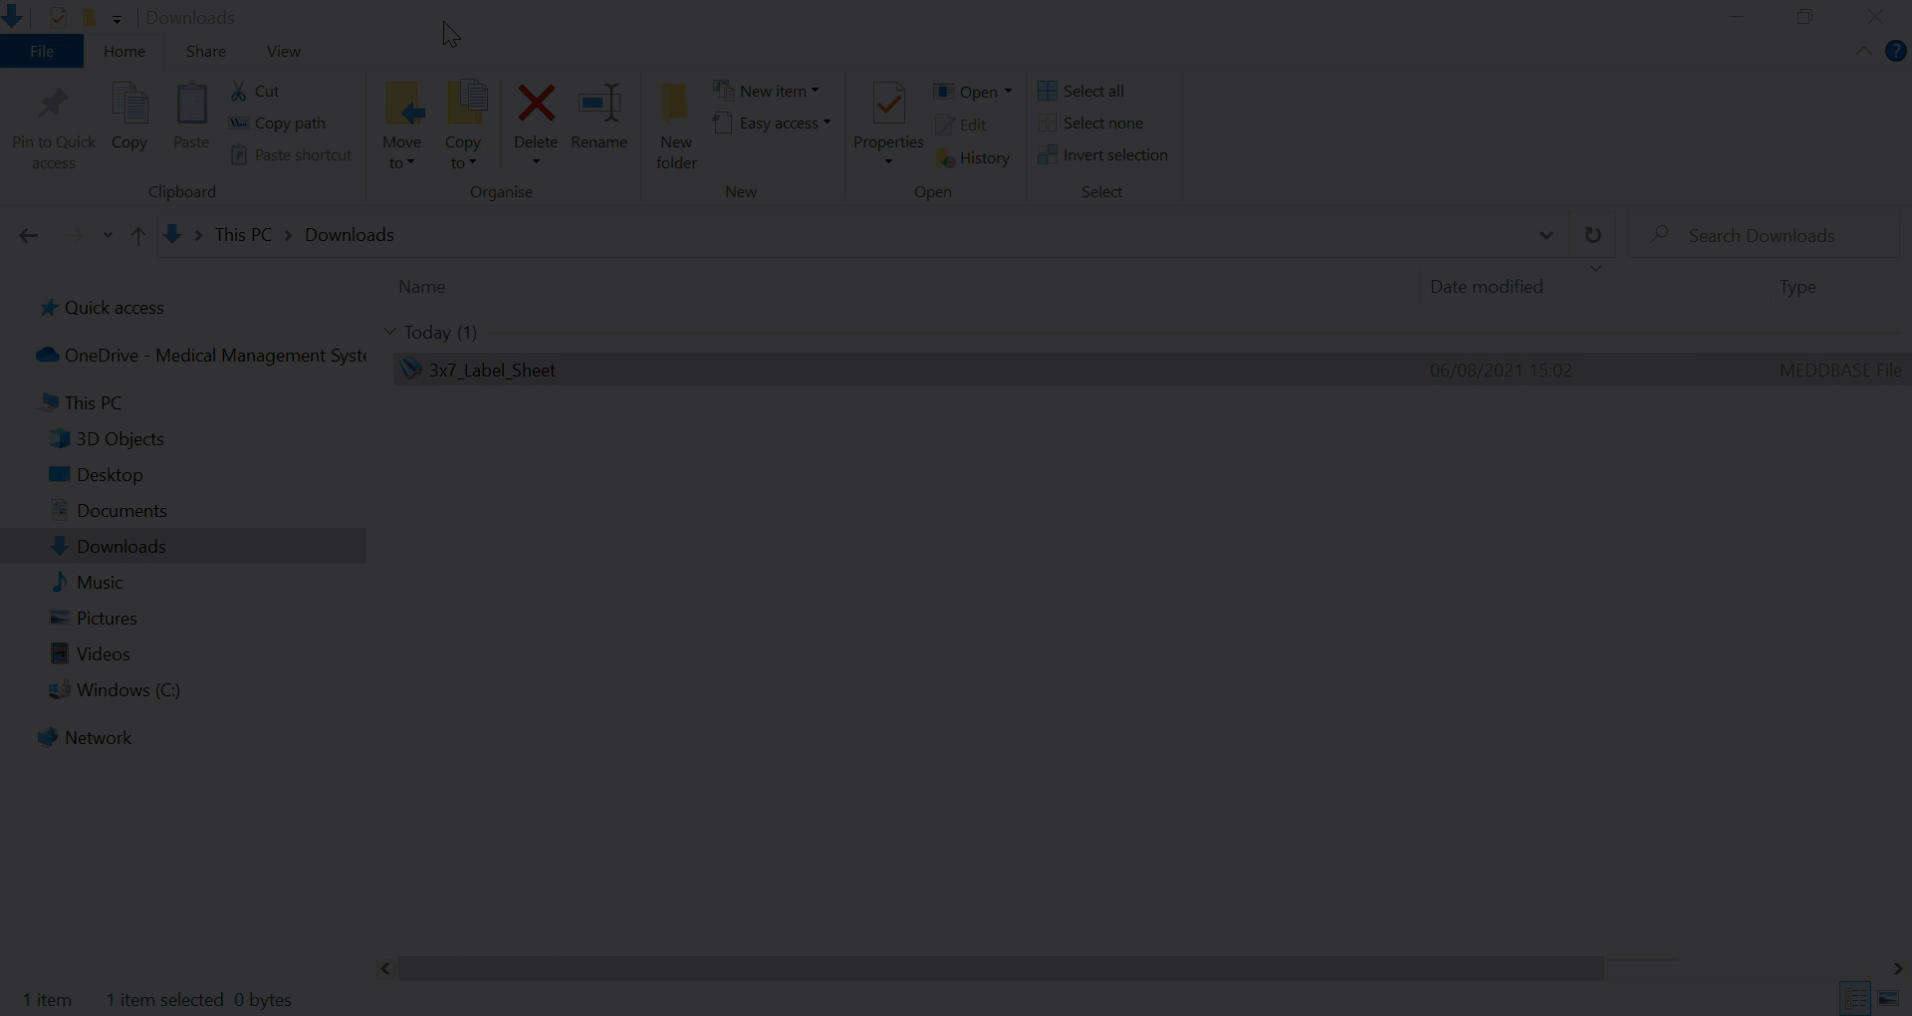Open the Easy access dropdown
Screen dimensions: 1912x1016
click(772, 123)
